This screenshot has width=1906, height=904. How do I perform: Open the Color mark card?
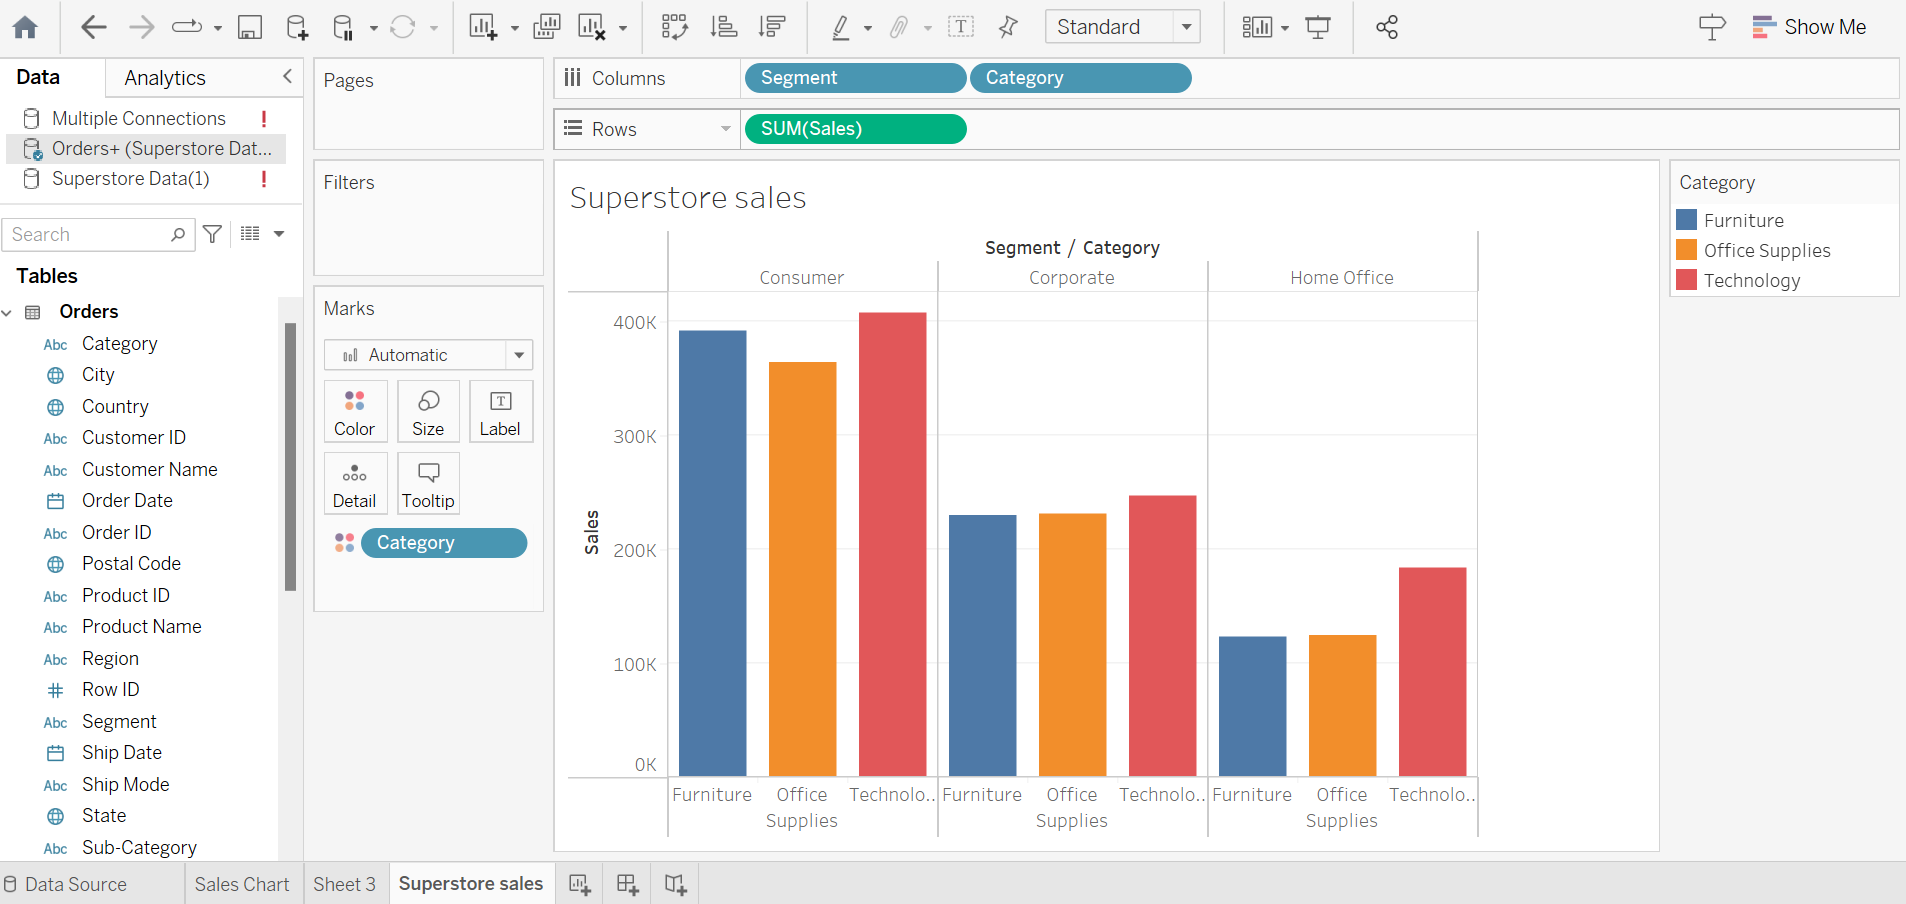(x=355, y=411)
